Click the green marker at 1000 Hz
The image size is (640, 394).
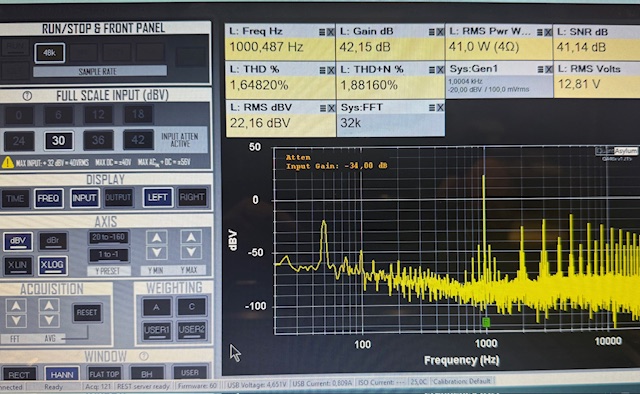click(x=486, y=323)
